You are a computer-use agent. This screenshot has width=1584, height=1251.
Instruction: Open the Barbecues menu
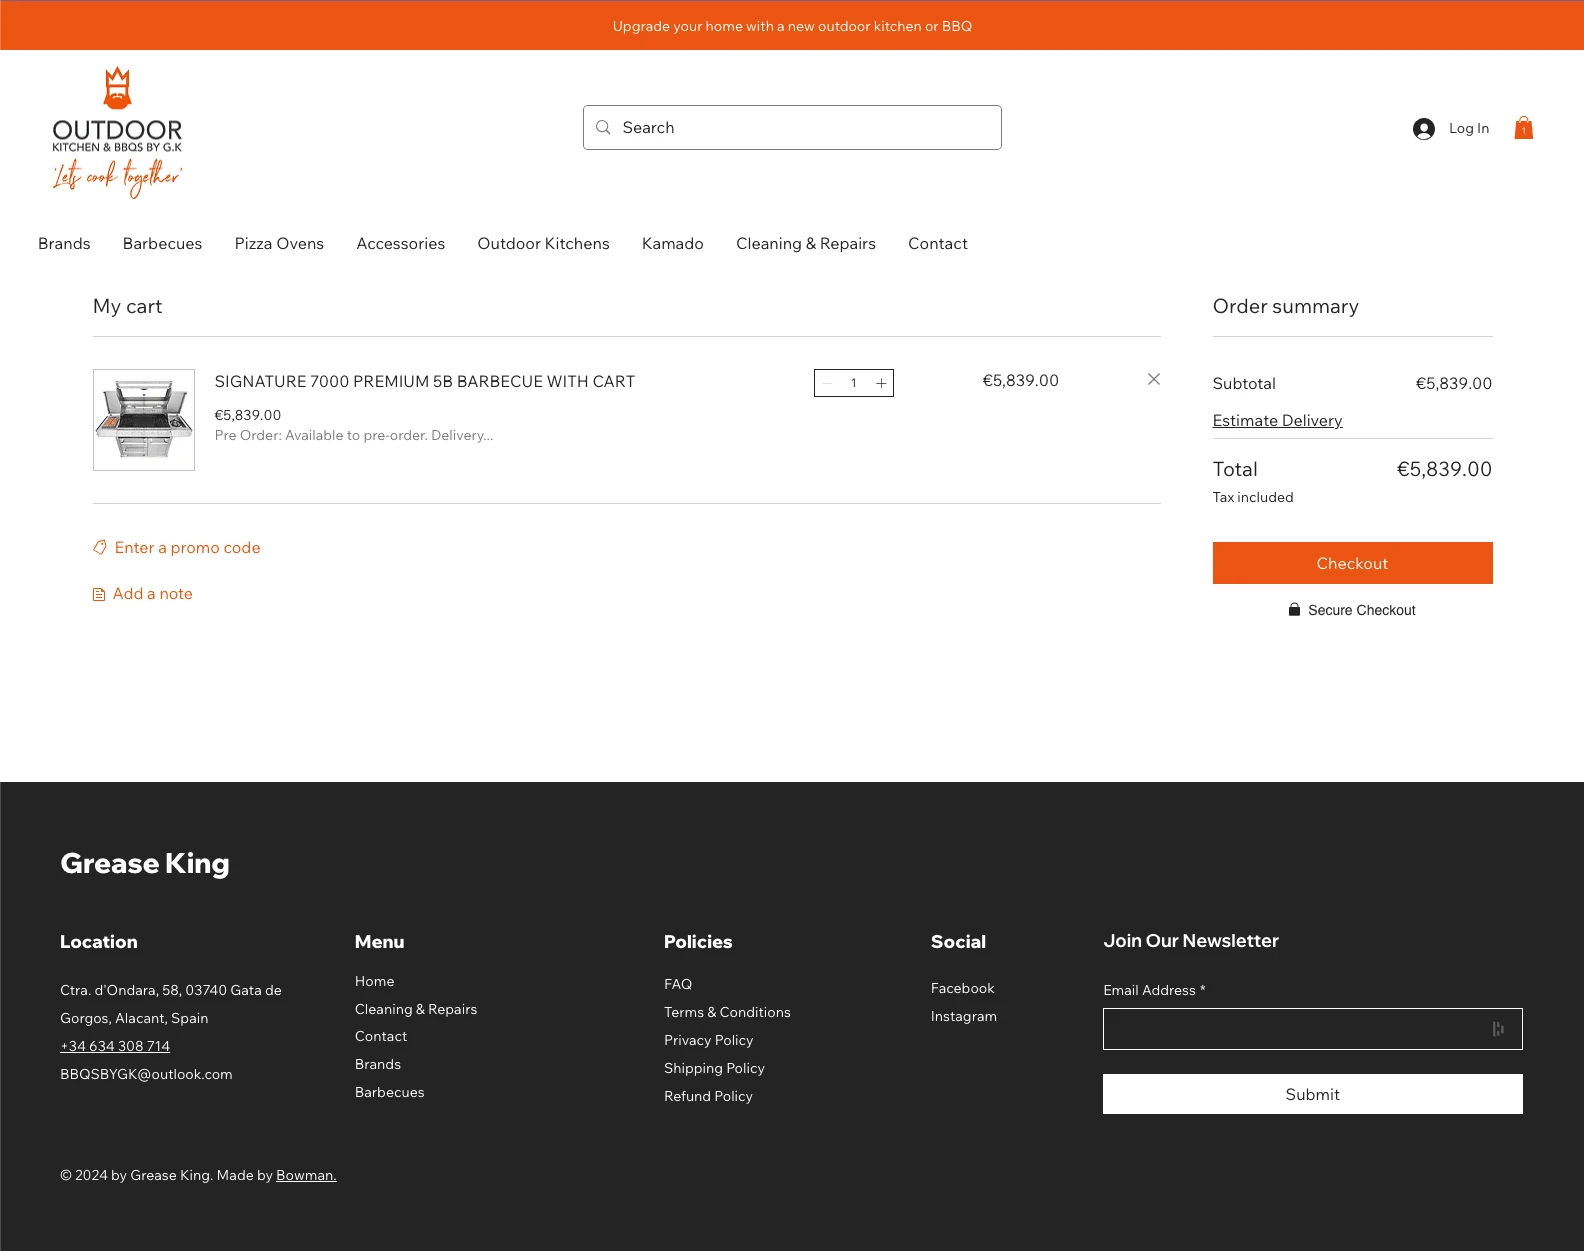(162, 244)
